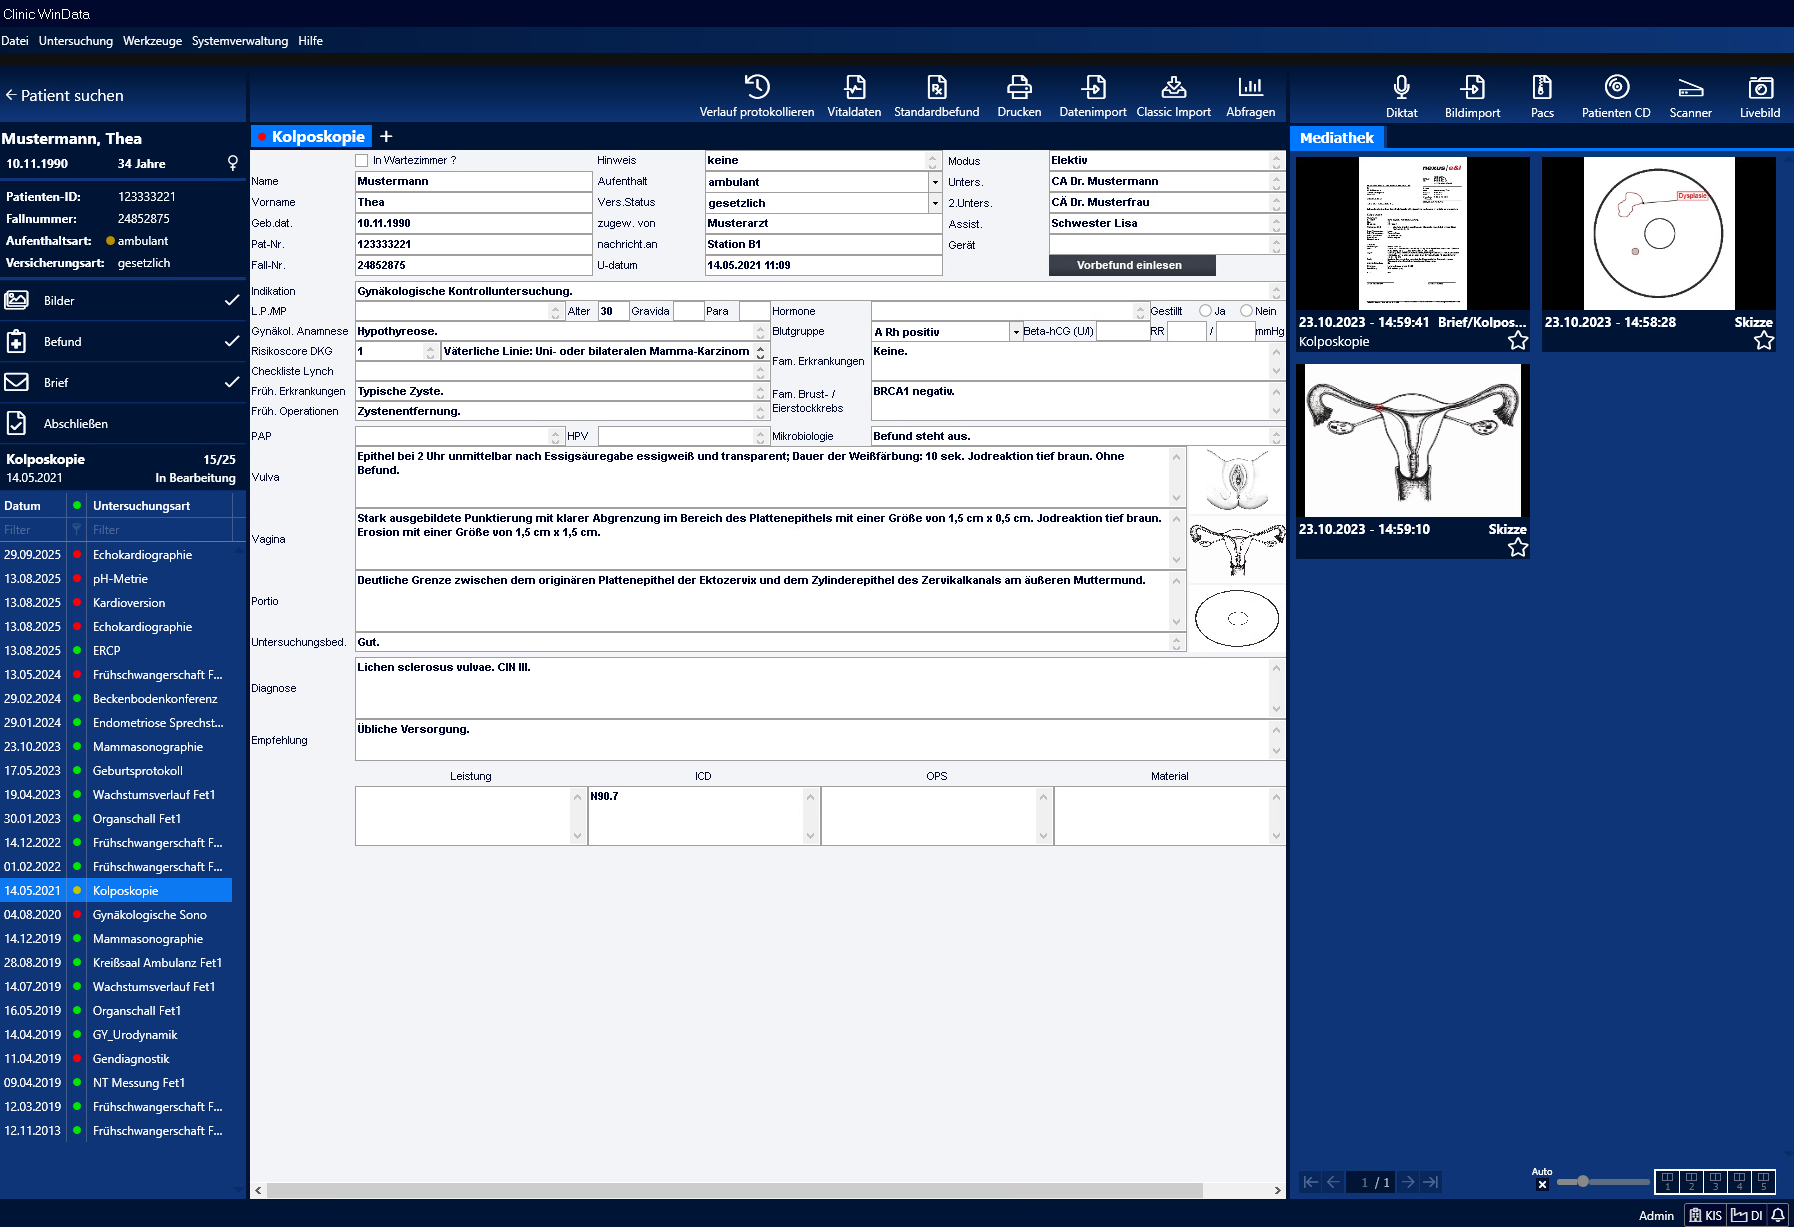Adjust the thumbnail size slider
Viewport: 1794px width, 1227px height.
1583,1182
